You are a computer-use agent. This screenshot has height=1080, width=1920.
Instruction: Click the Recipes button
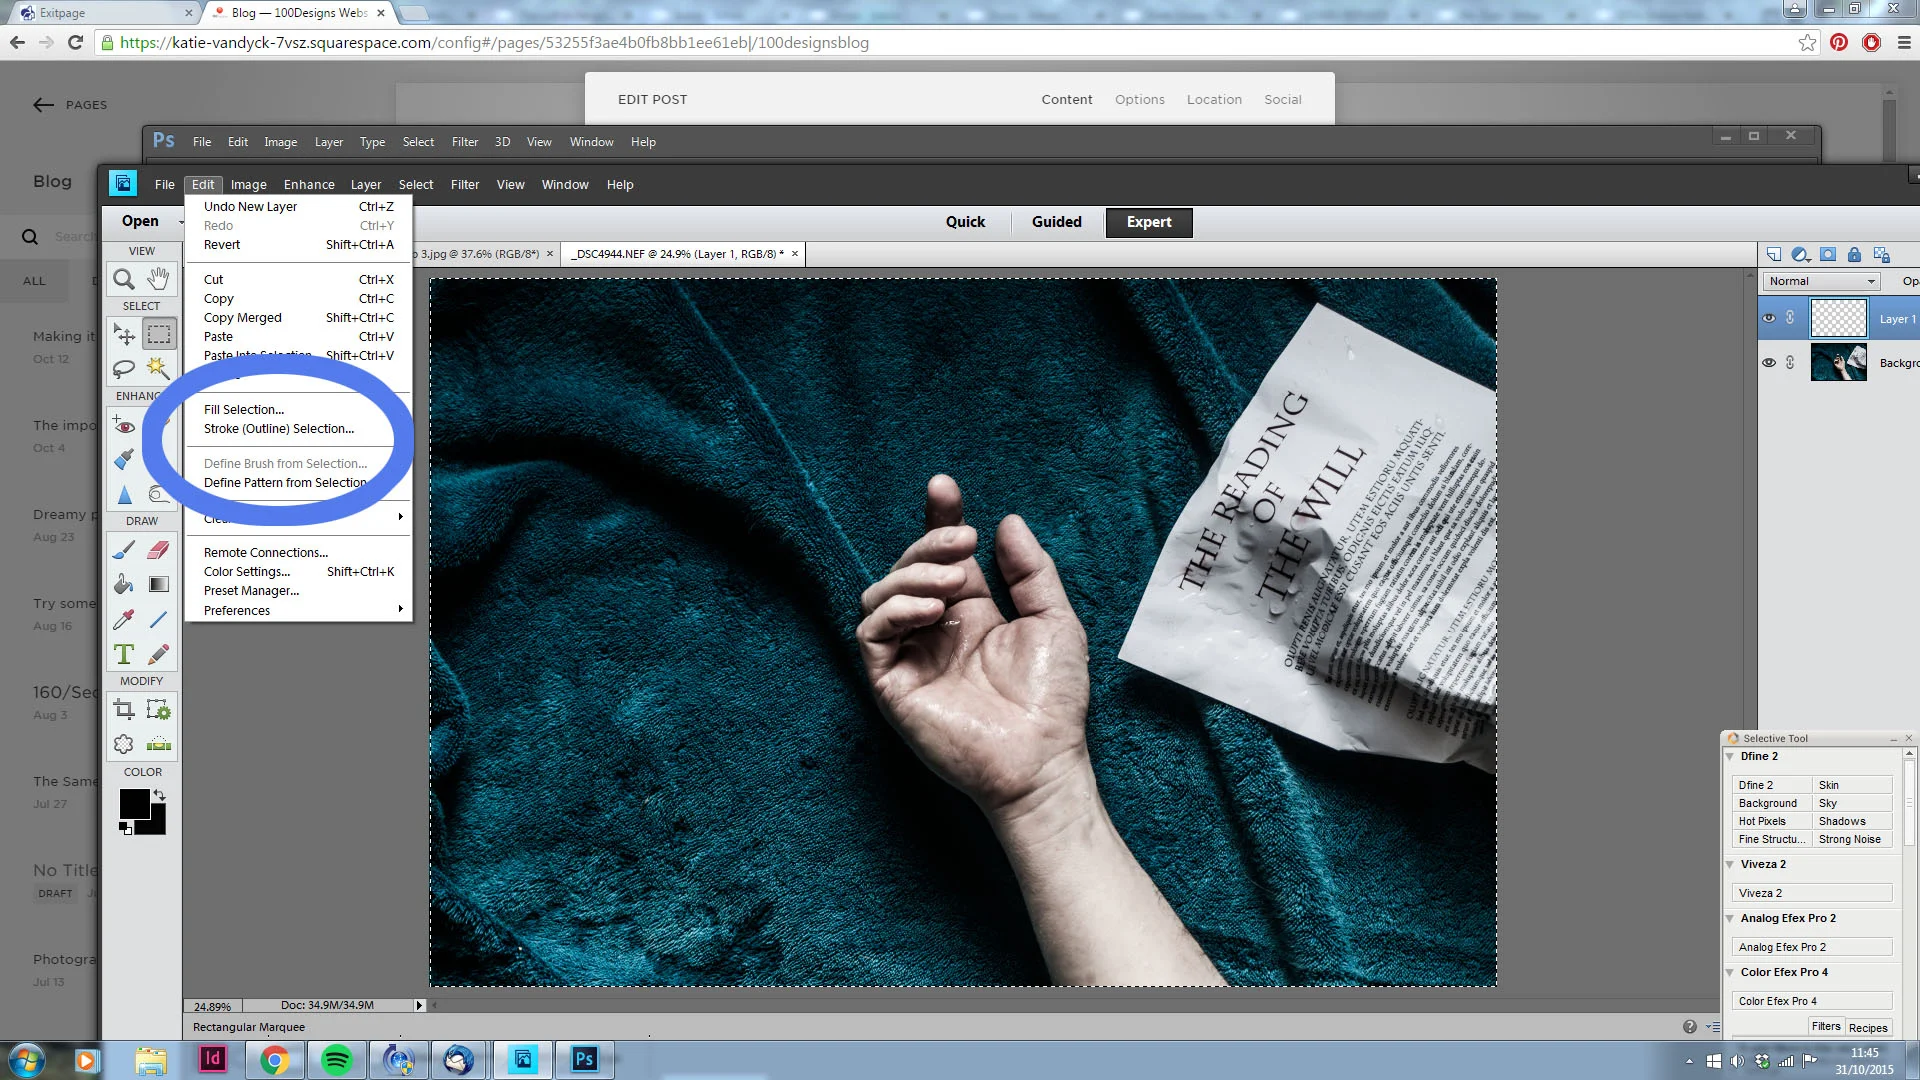(x=1867, y=1028)
